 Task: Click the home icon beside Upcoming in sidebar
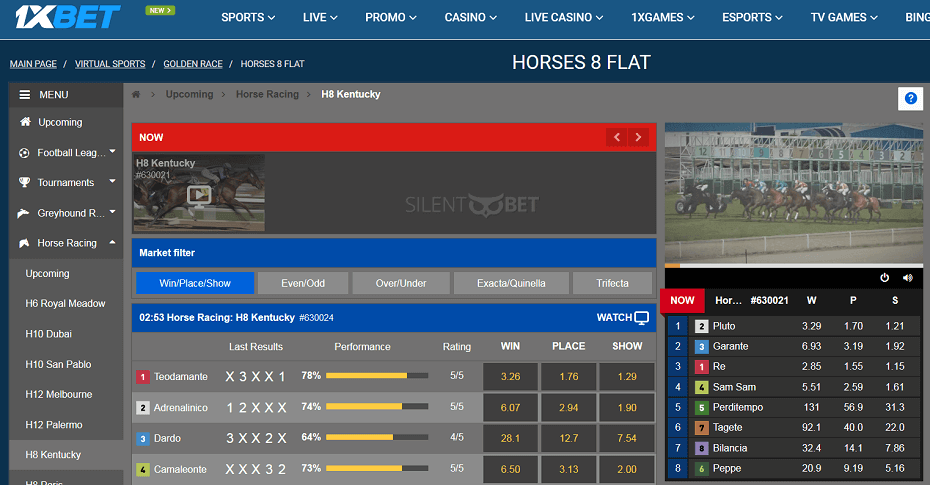click(26, 122)
